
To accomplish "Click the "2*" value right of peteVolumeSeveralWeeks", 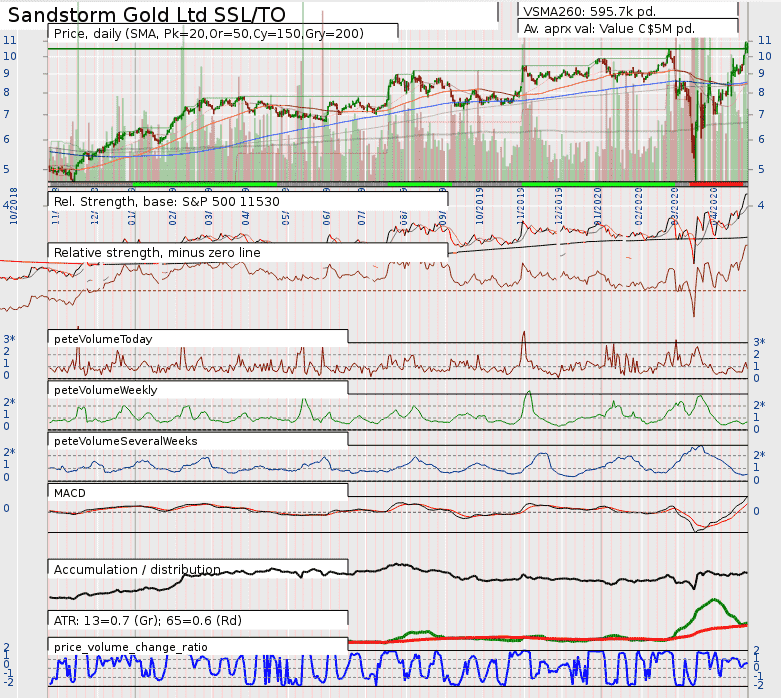I will coord(759,454).
